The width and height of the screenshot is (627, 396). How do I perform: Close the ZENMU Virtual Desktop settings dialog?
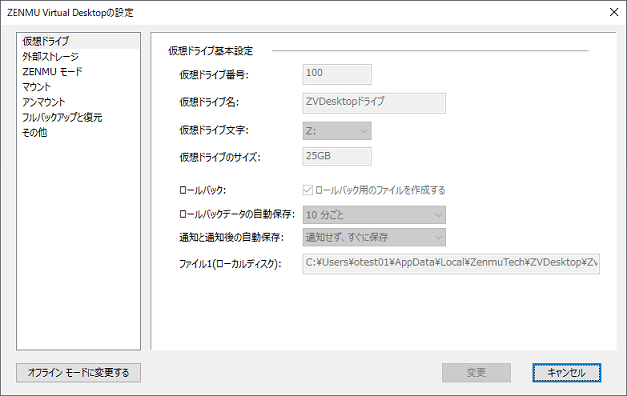coord(614,12)
